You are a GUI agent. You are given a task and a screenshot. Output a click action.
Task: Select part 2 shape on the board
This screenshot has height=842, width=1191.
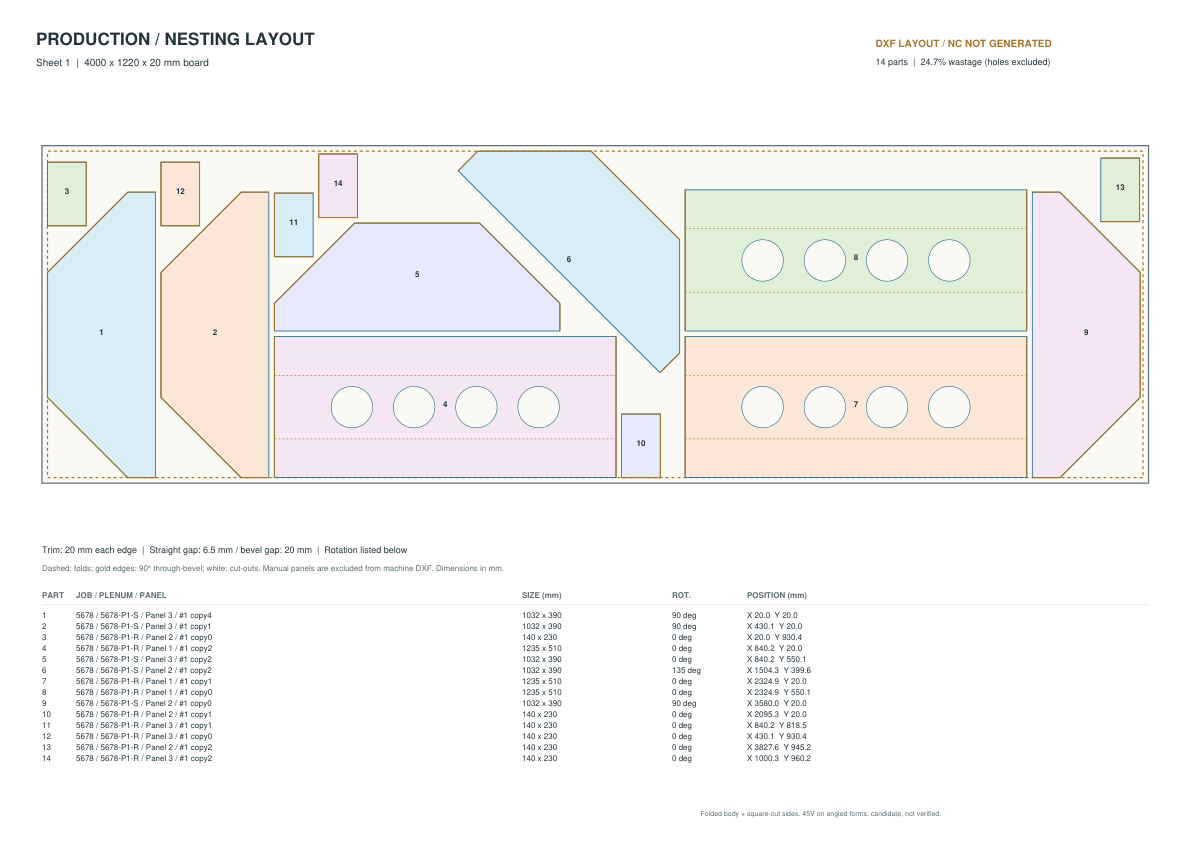click(x=215, y=334)
